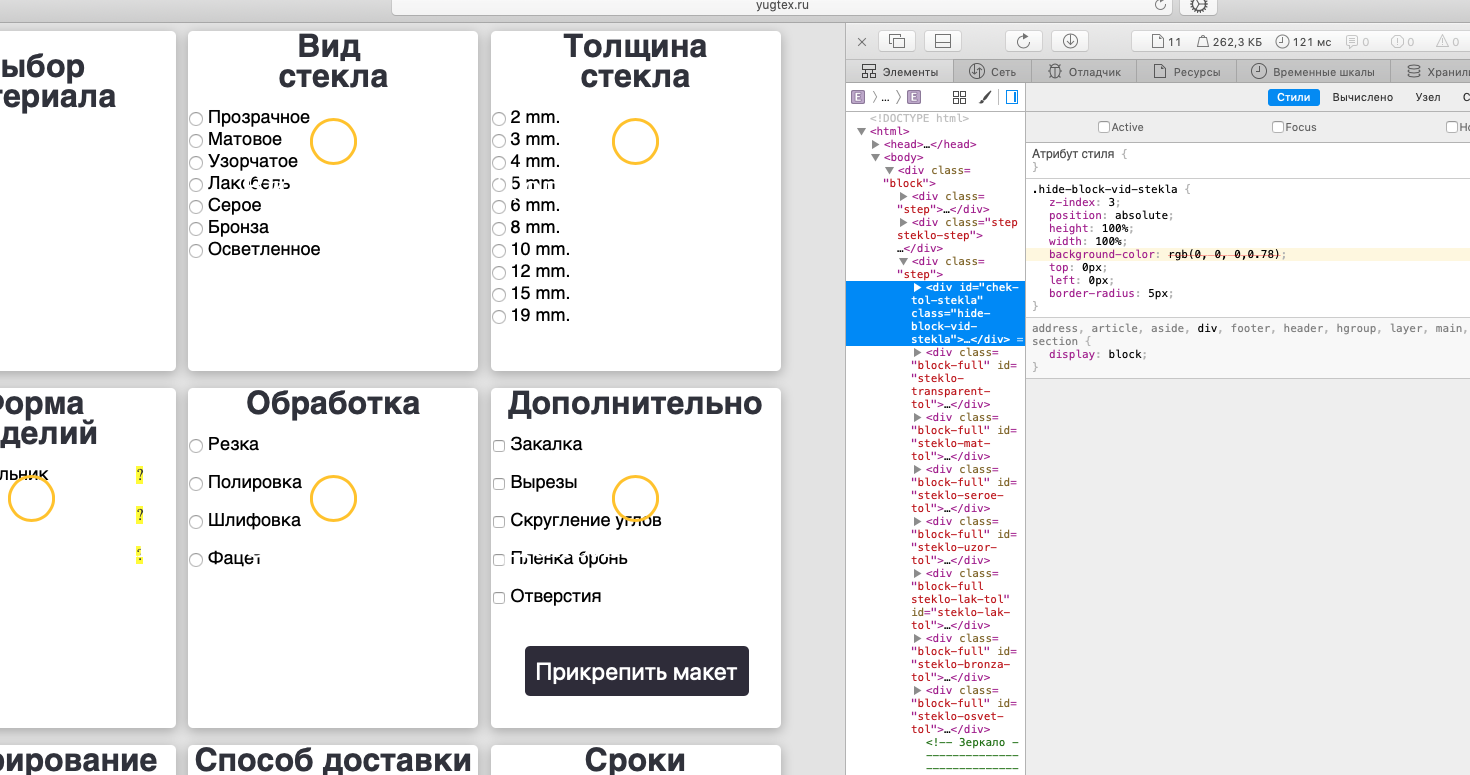Expand steklo-mat-tol div node
Viewport: 1470px width, 775px height.
[x=918, y=417]
